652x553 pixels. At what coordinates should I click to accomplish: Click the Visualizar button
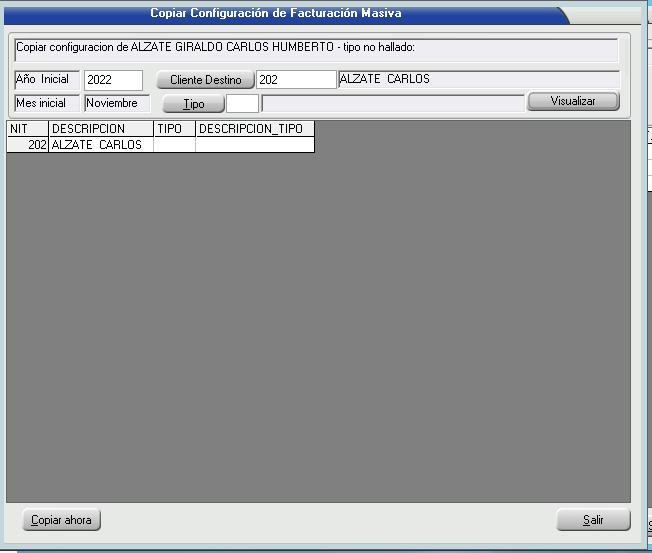572,101
